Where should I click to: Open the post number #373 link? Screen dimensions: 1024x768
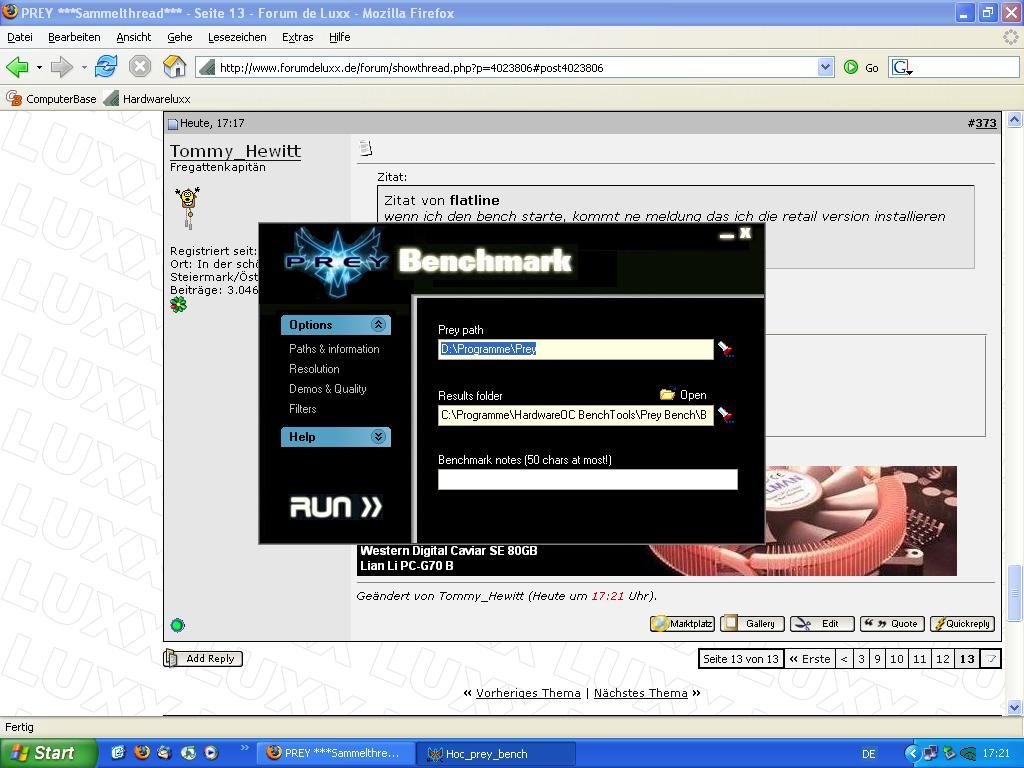pyautogui.click(x=986, y=123)
